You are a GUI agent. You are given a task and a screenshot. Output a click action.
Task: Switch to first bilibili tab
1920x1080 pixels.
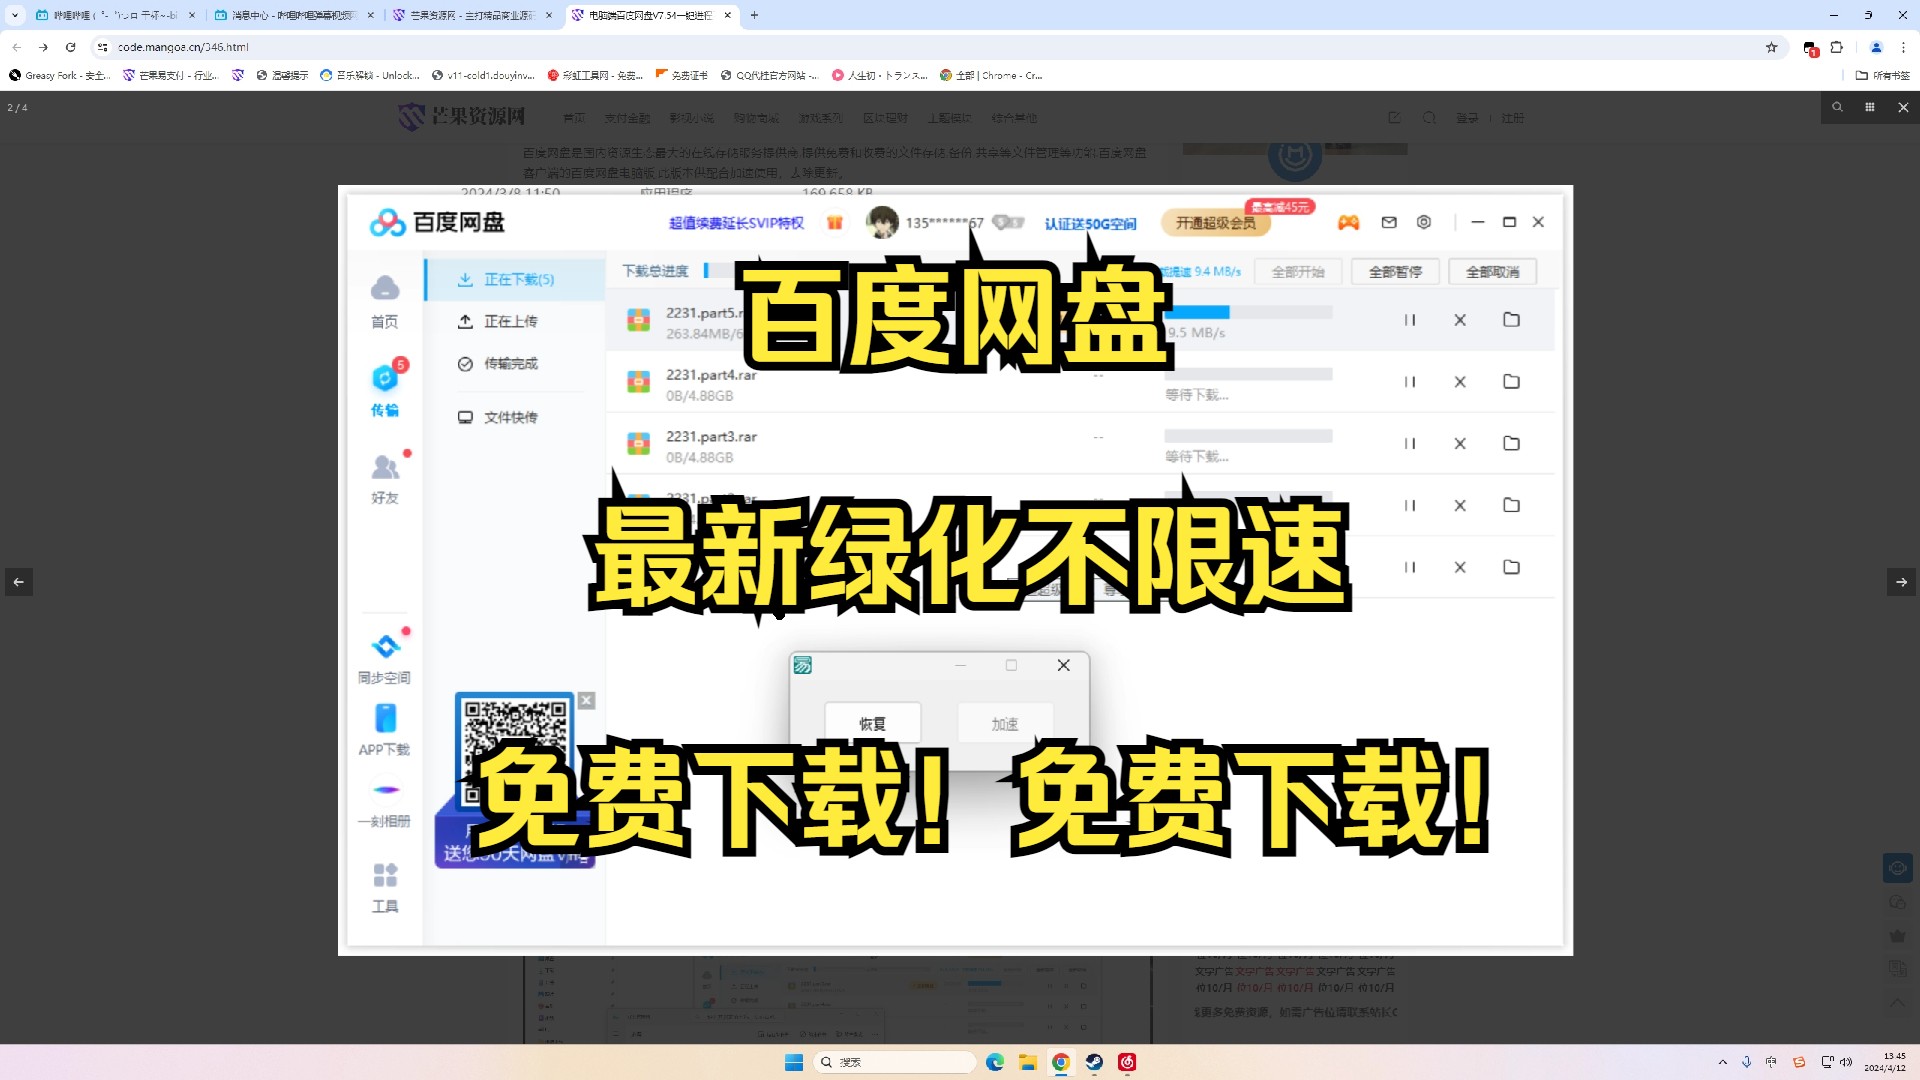pyautogui.click(x=115, y=15)
